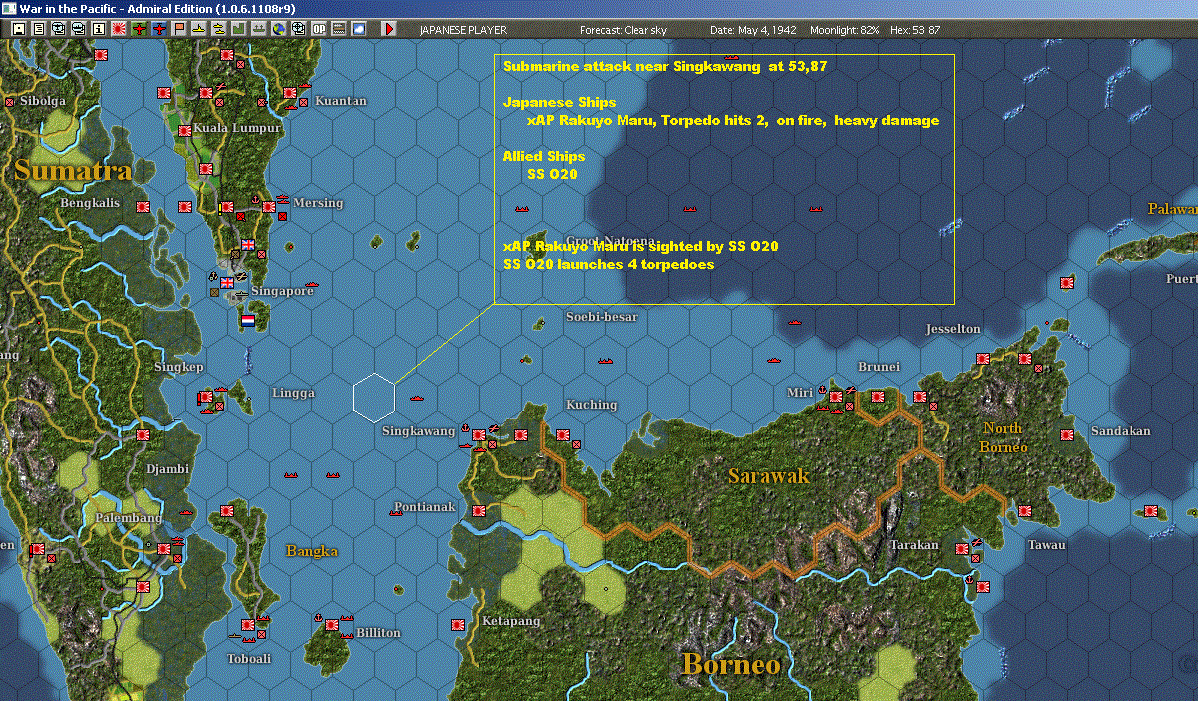The width and height of the screenshot is (1198, 701).
Task: Open the save game disk icon
Action: (18, 29)
